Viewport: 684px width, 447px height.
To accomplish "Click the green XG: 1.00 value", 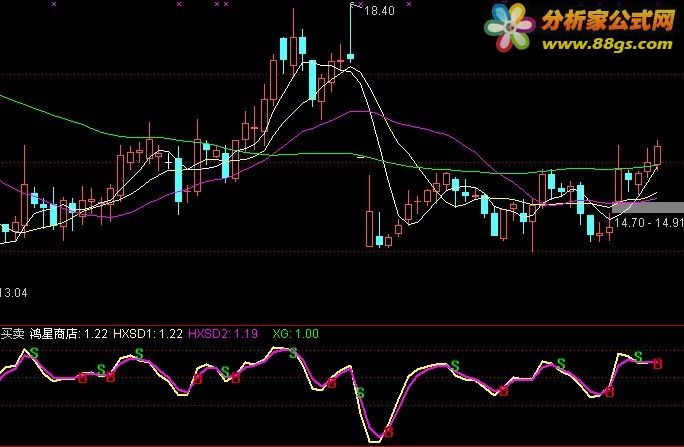I will point(295,334).
